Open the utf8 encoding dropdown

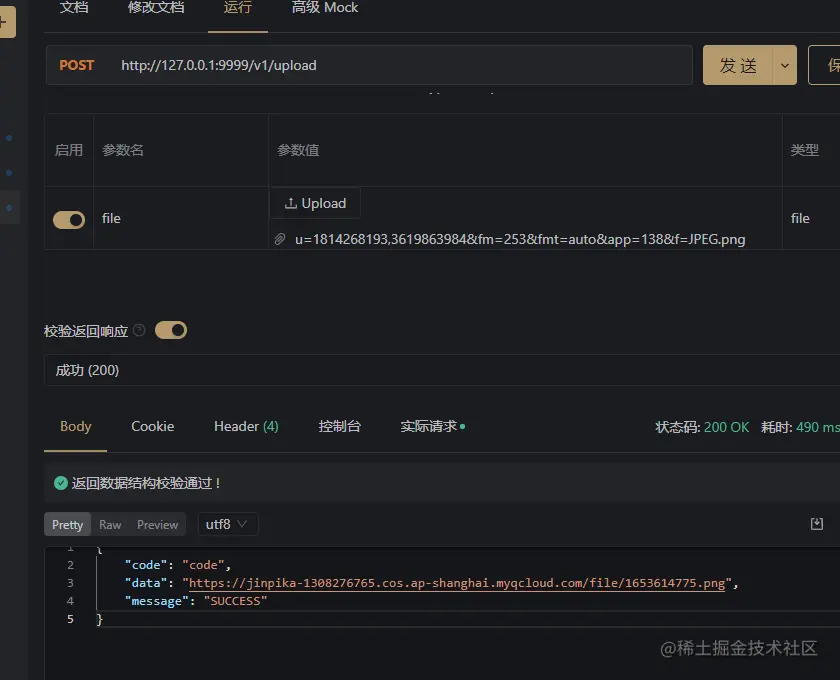[228, 524]
